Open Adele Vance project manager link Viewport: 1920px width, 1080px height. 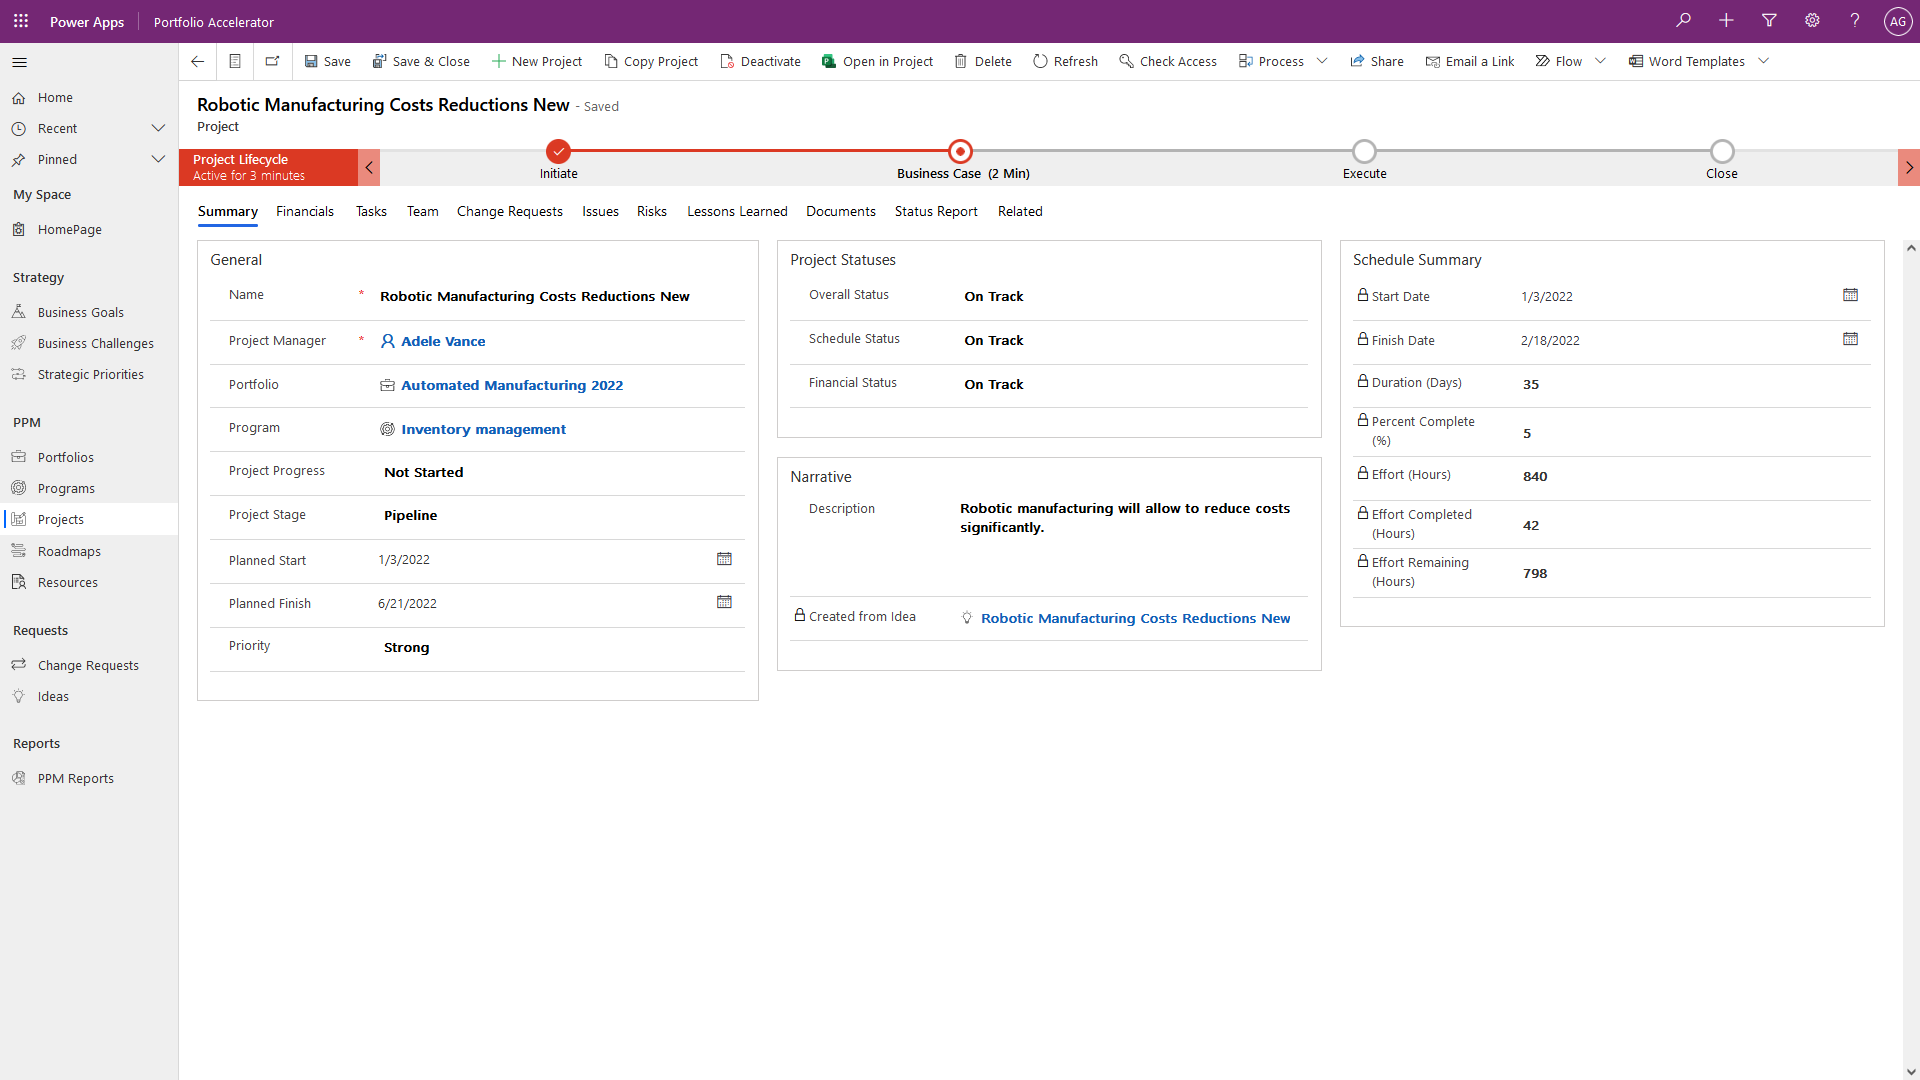[443, 341]
